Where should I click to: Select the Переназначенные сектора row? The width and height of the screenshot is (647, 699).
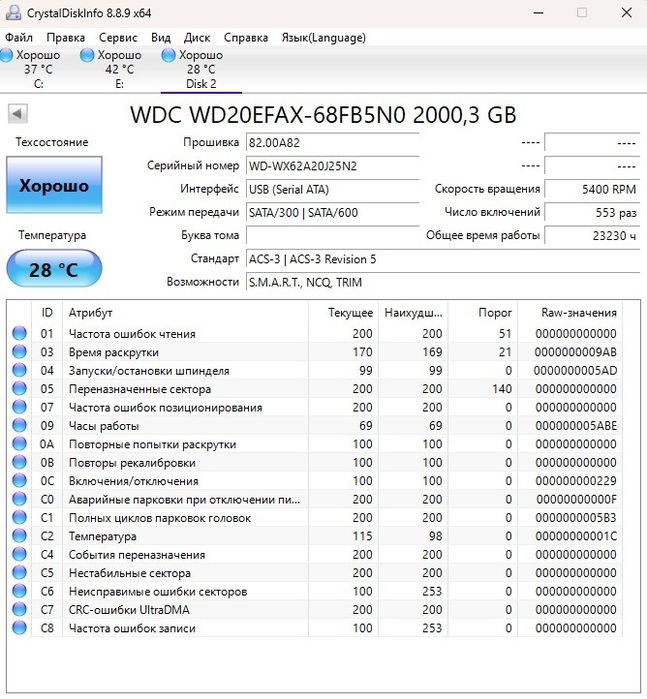tap(315, 389)
